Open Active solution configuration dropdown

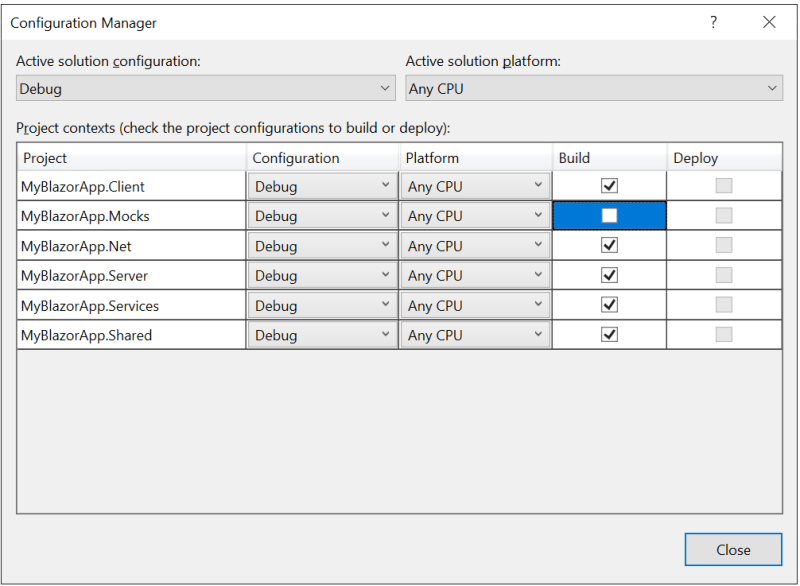pyautogui.click(x=206, y=88)
